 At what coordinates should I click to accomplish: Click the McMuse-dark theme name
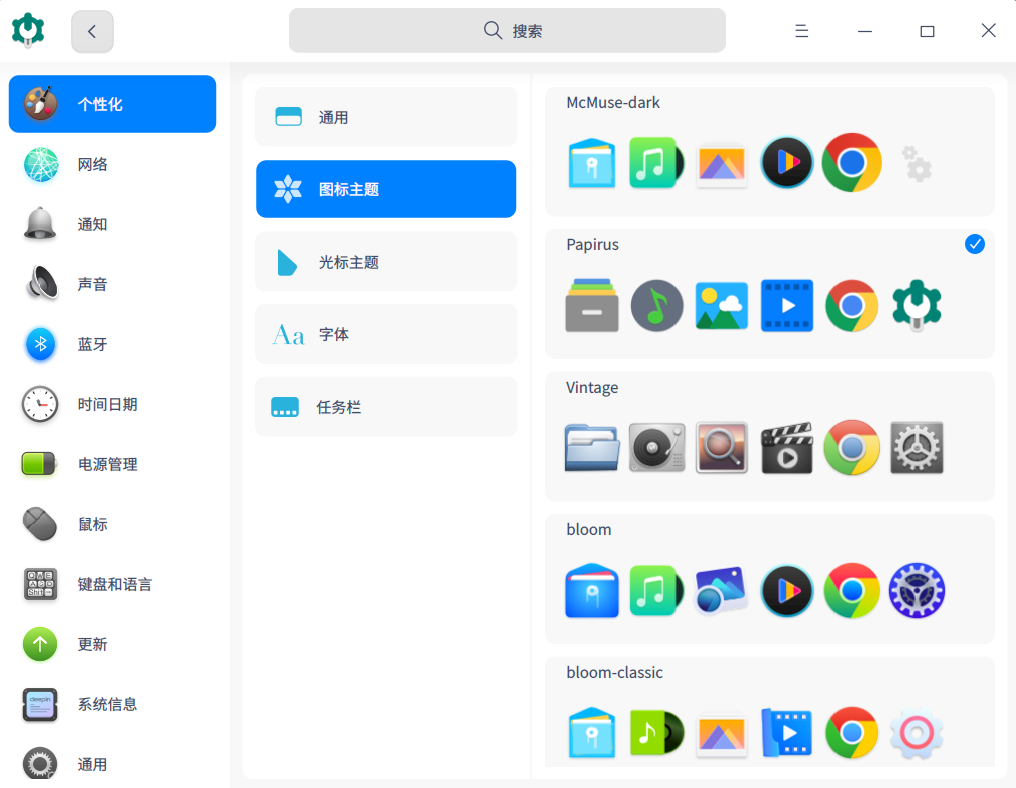[x=613, y=102]
